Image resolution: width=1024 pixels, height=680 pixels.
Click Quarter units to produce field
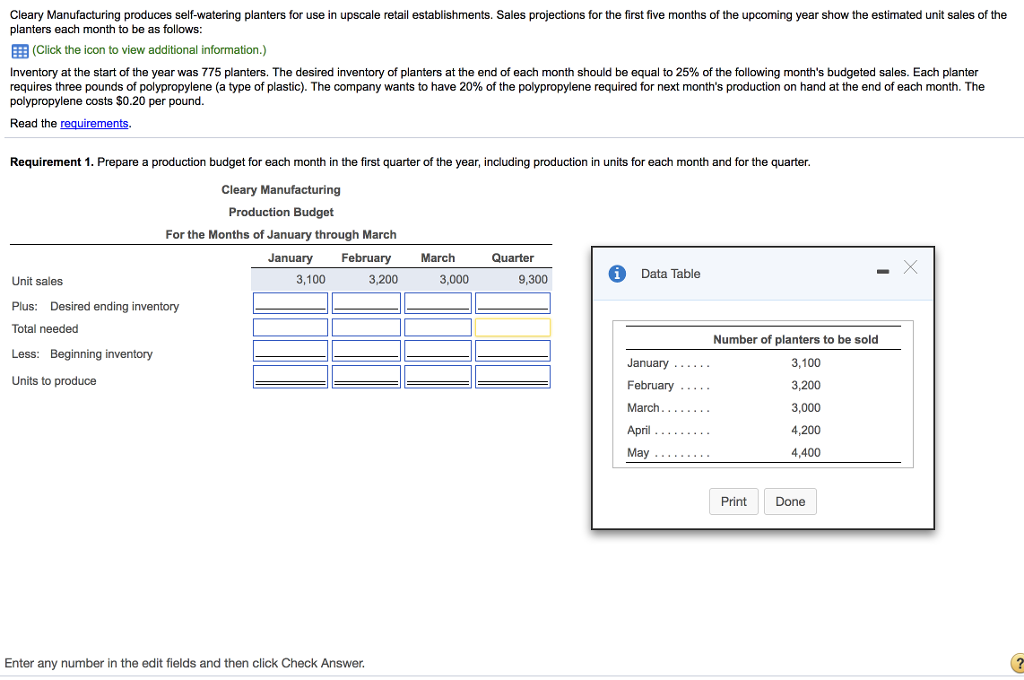(512, 375)
